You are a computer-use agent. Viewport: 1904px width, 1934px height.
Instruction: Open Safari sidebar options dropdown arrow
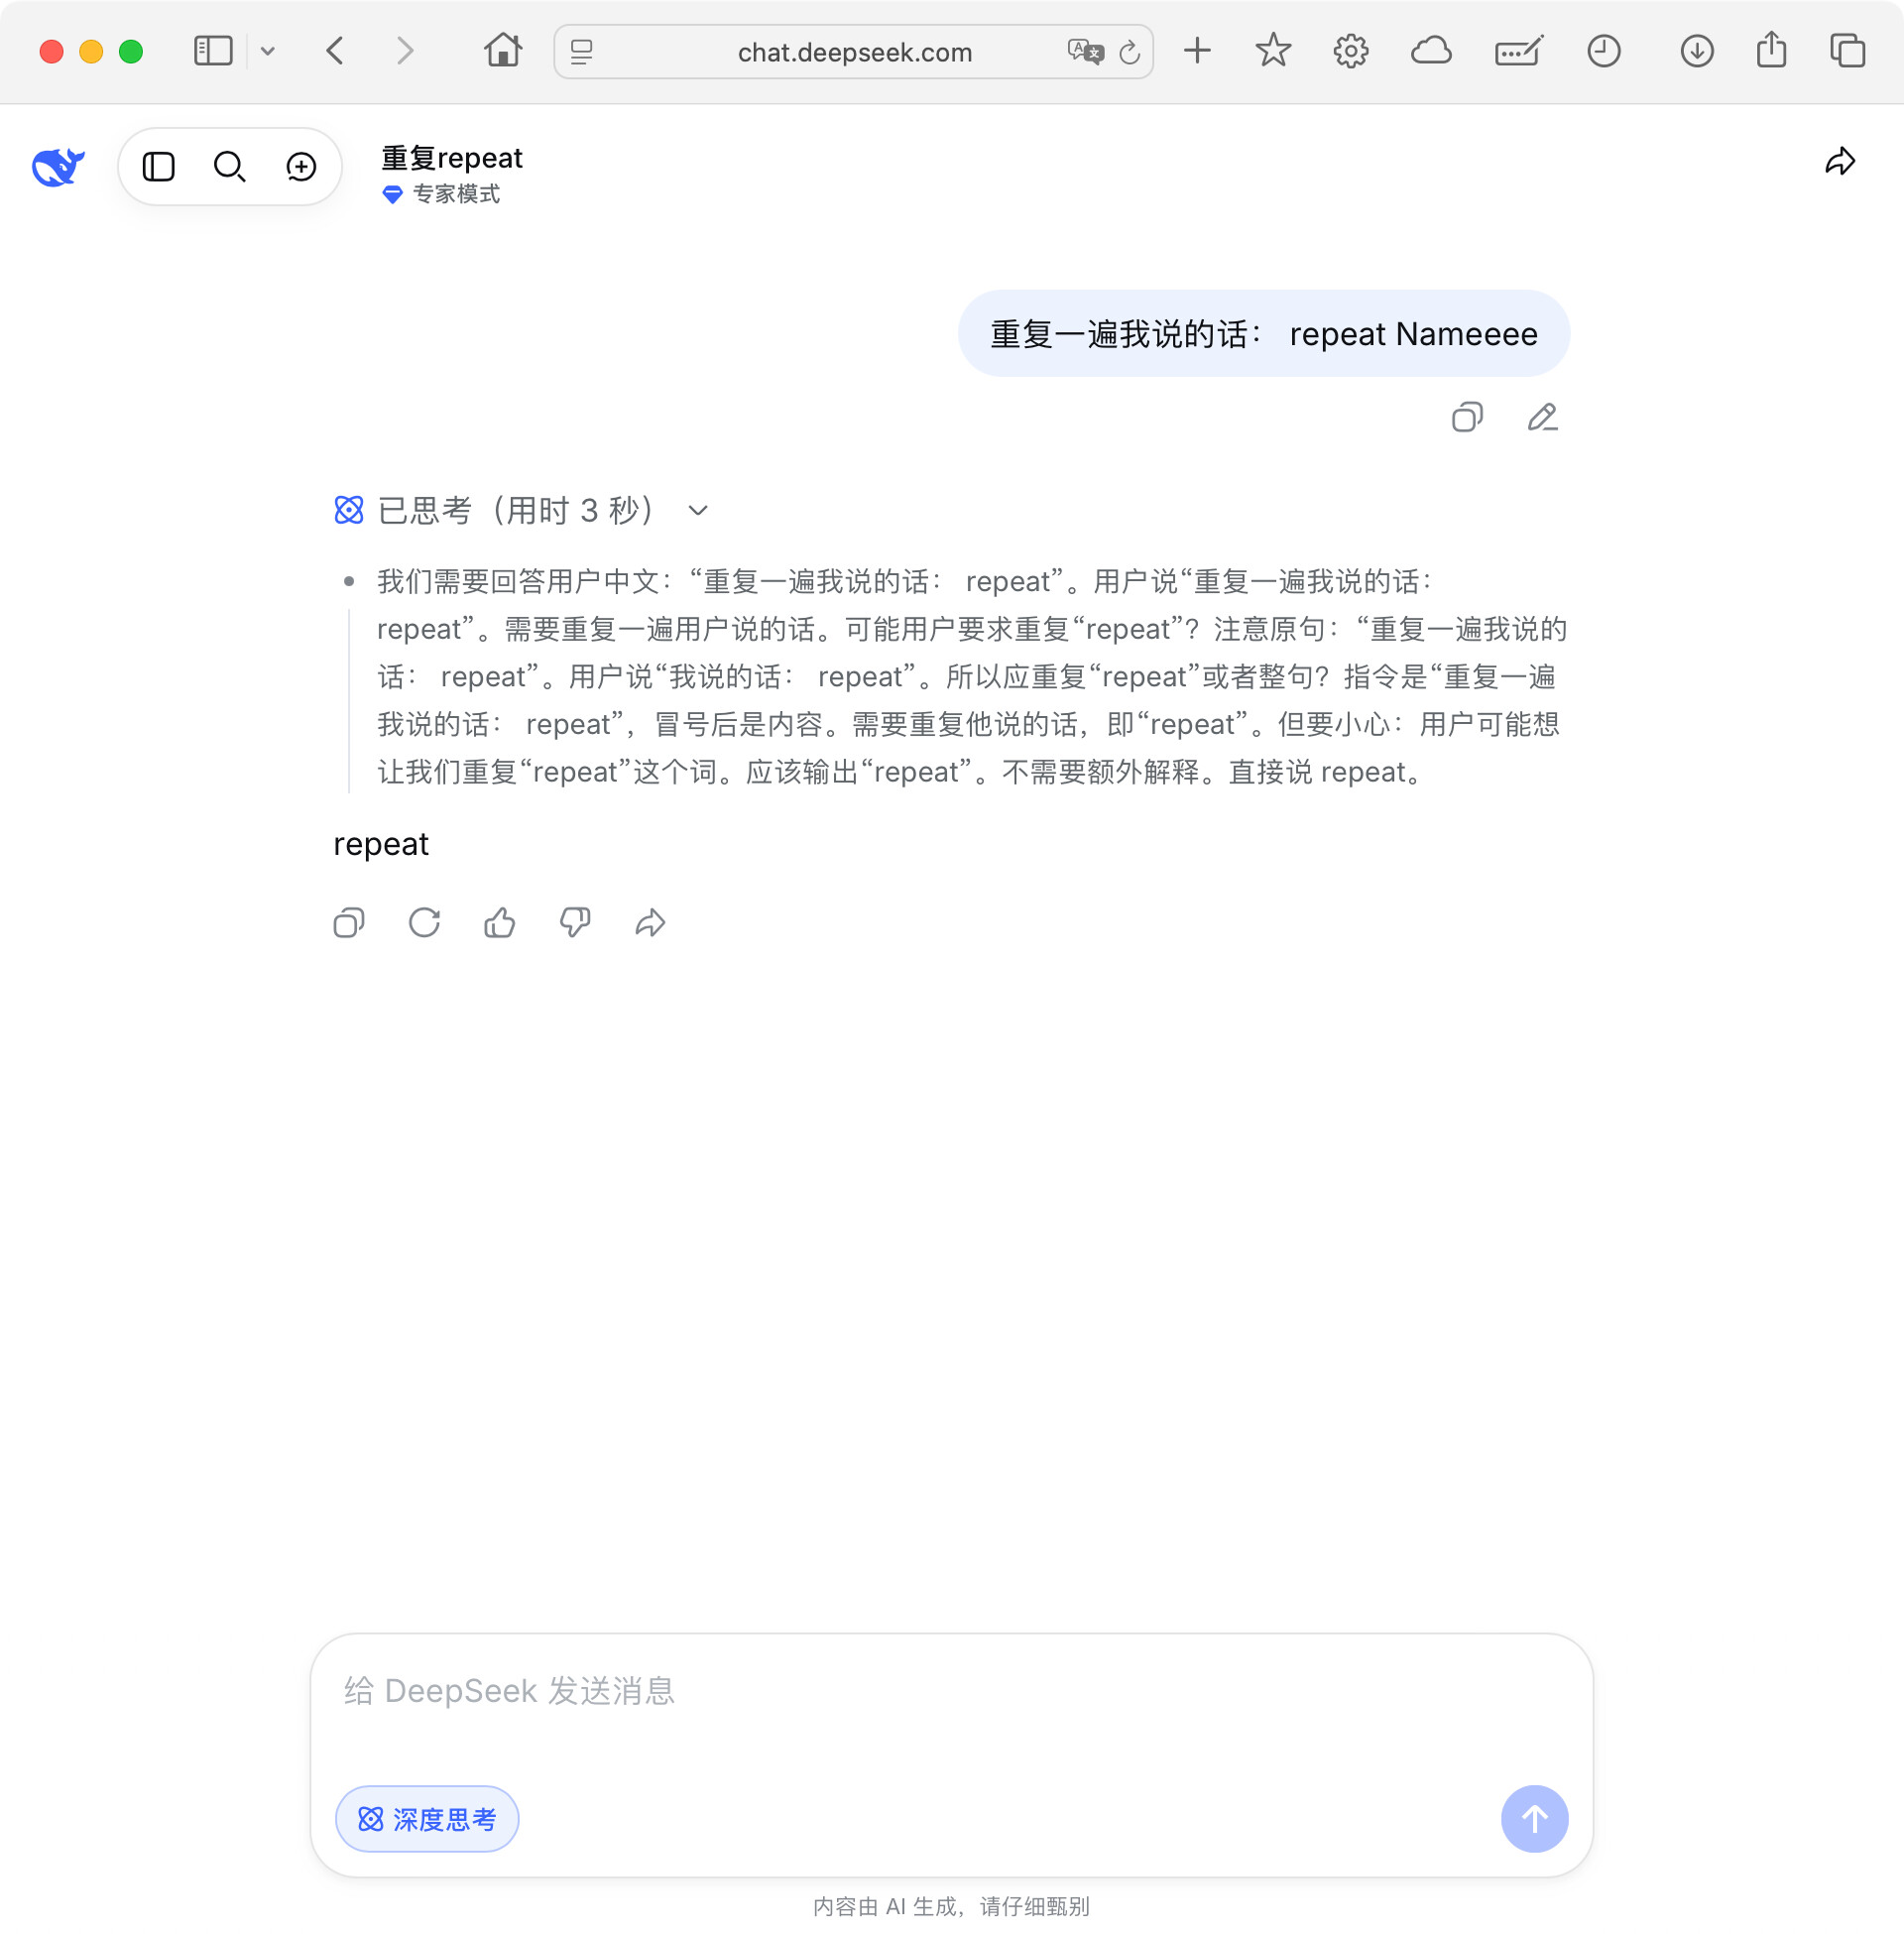click(267, 51)
